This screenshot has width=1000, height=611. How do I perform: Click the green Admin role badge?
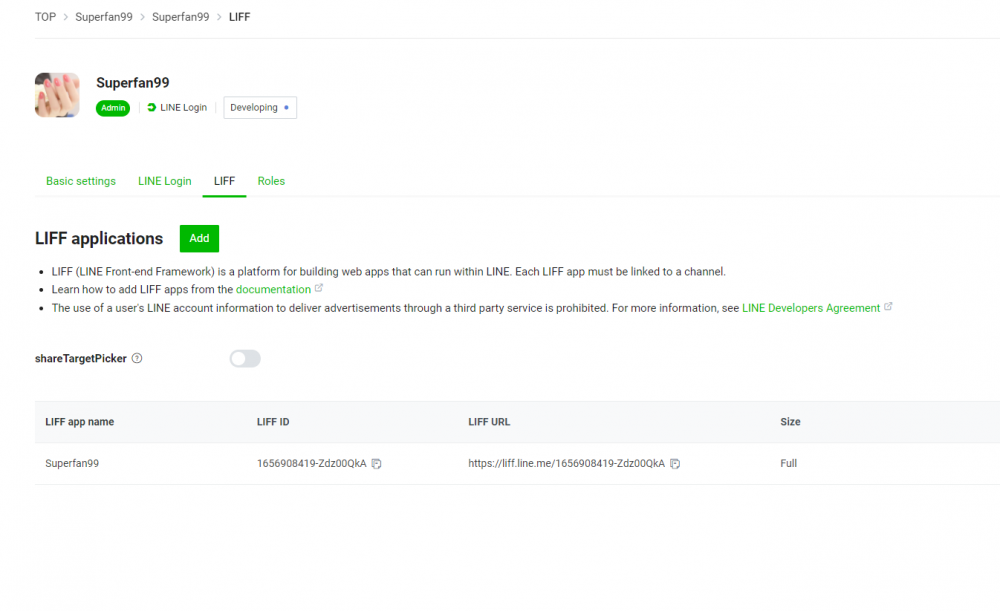coord(112,107)
